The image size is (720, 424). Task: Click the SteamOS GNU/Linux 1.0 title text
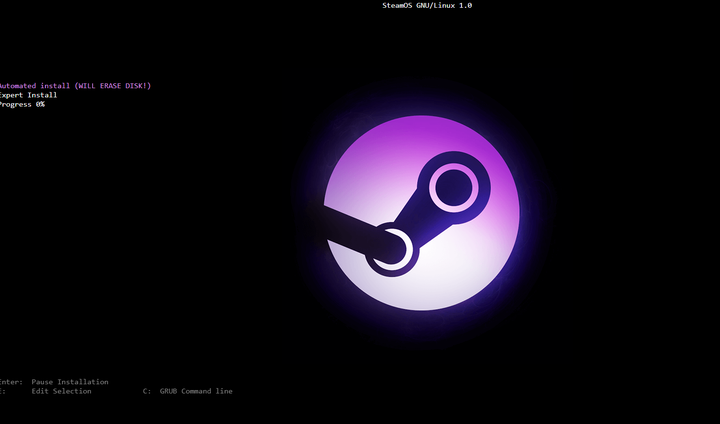pyautogui.click(x=427, y=6)
